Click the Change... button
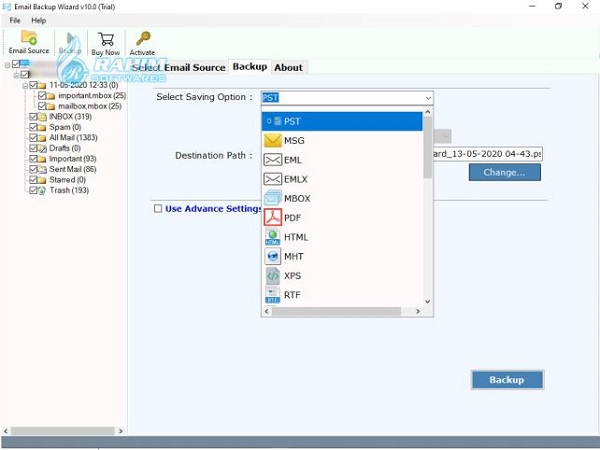 (x=505, y=173)
